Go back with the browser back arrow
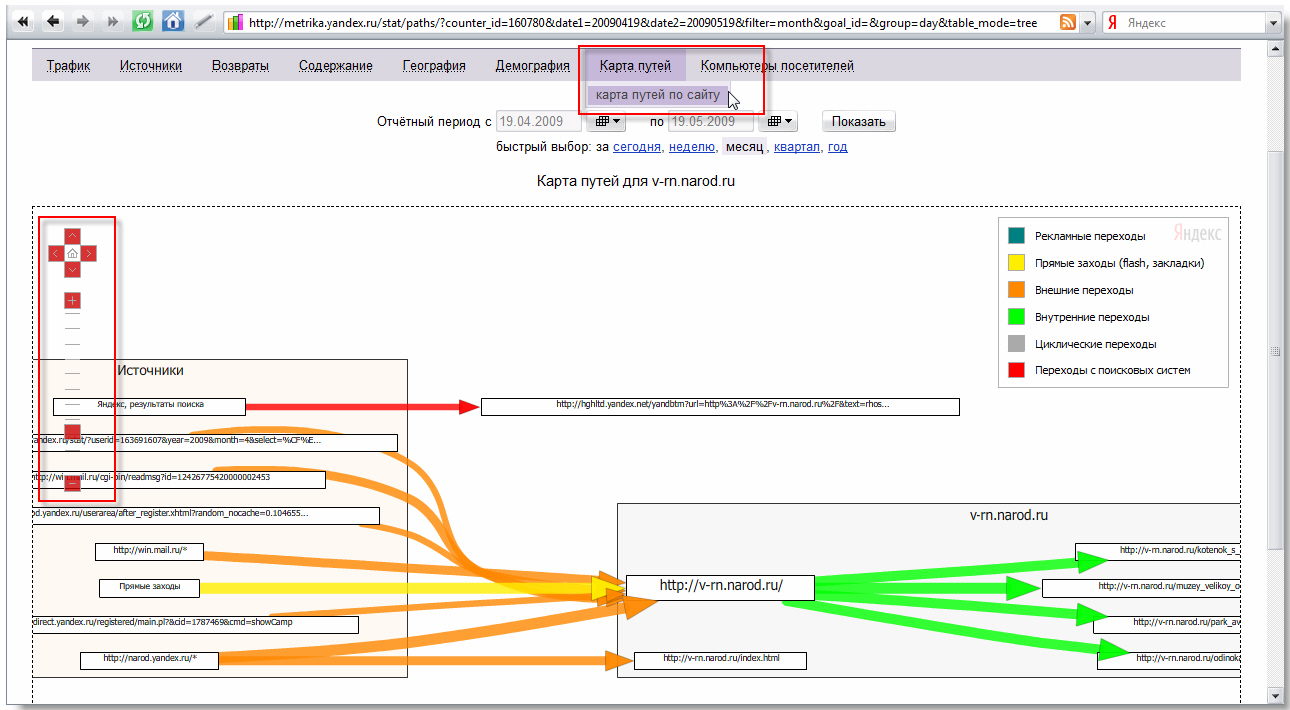The image size is (1290, 710). click(x=54, y=21)
